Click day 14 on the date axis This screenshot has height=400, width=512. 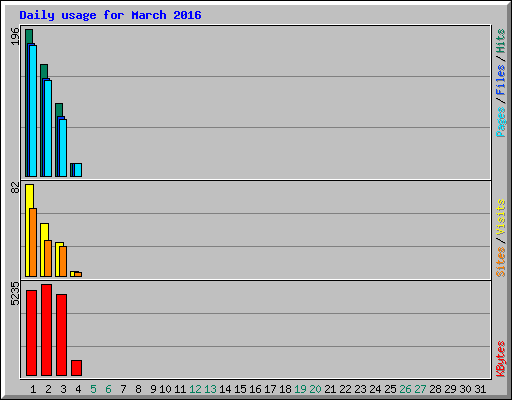pos(225,389)
